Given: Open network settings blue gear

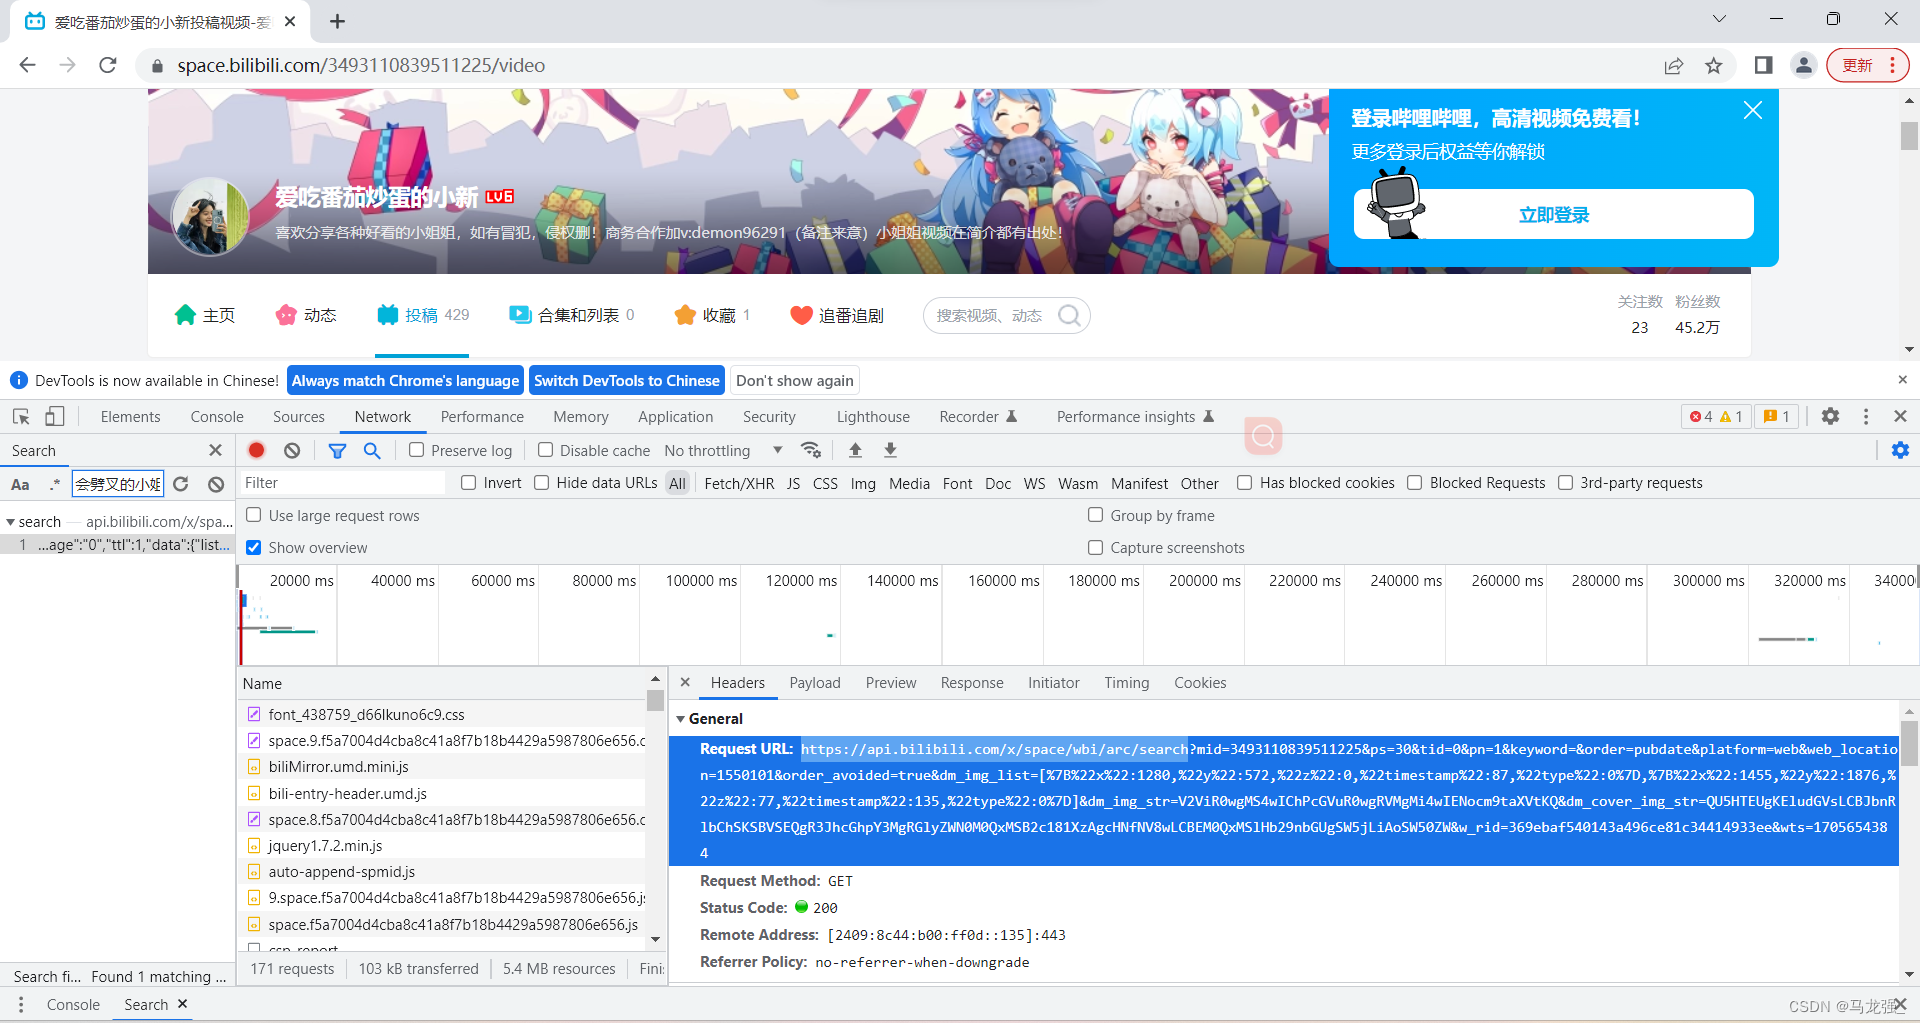Looking at the screenshot, I should (x=1900, y=451).
